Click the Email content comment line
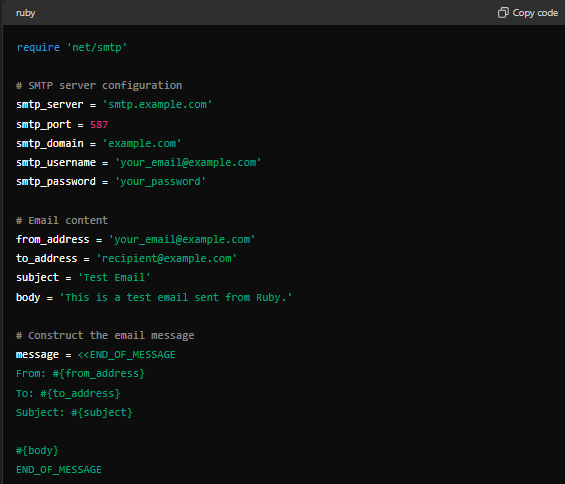This screenshot has height=484, width=565. point(62,220)
